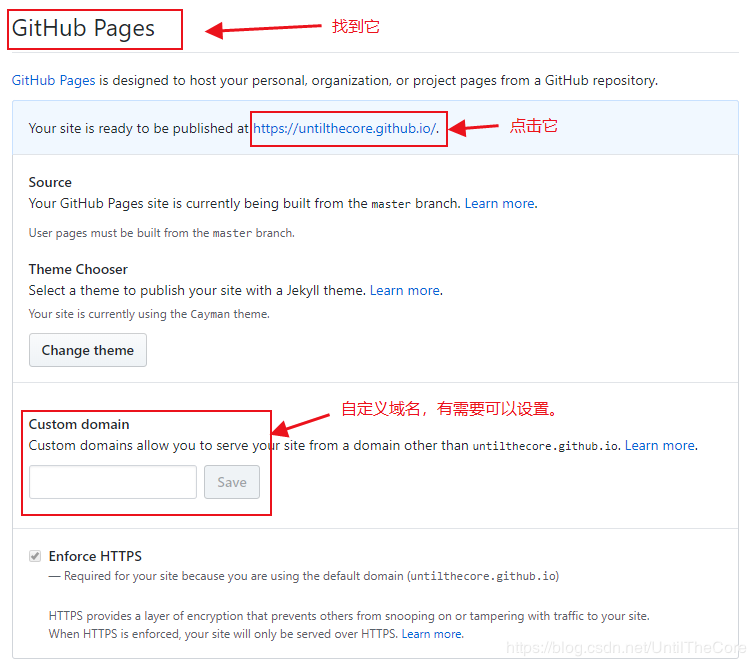Click 'HTTPS provides a layer of encryption' text

tap(349, 616)
